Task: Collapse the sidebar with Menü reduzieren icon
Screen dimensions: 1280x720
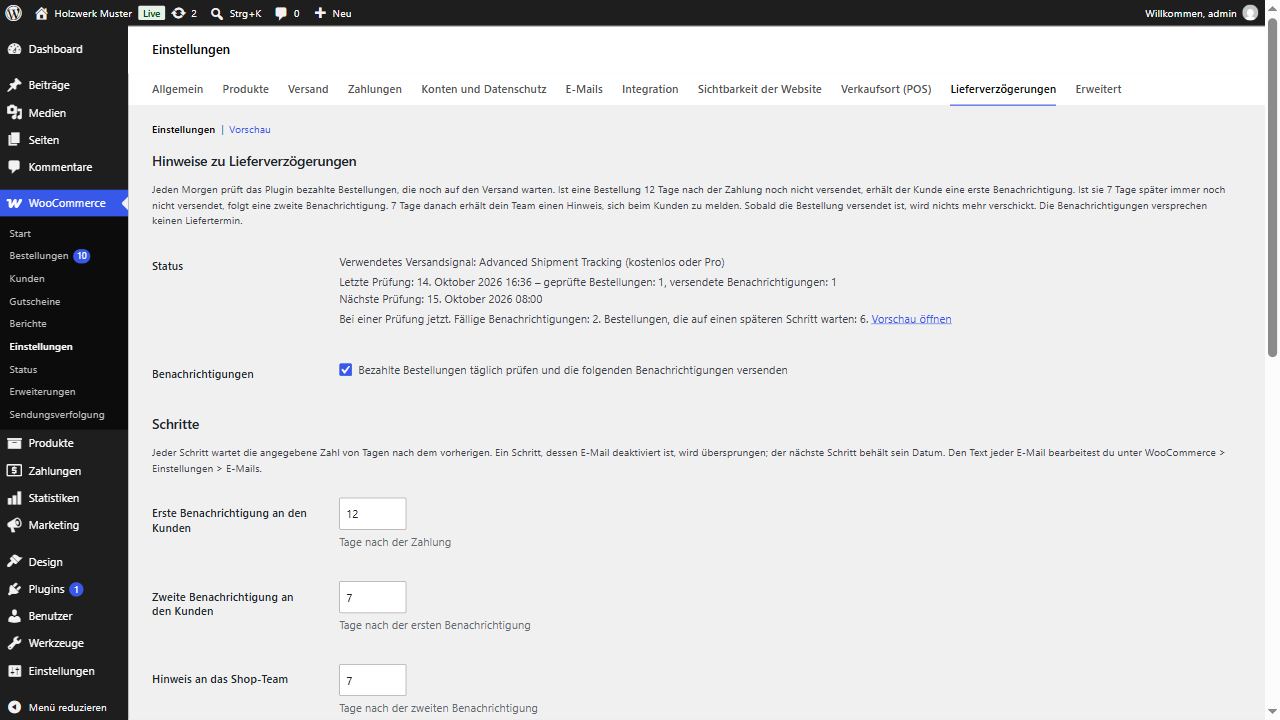Action: (x=15, y=707)
